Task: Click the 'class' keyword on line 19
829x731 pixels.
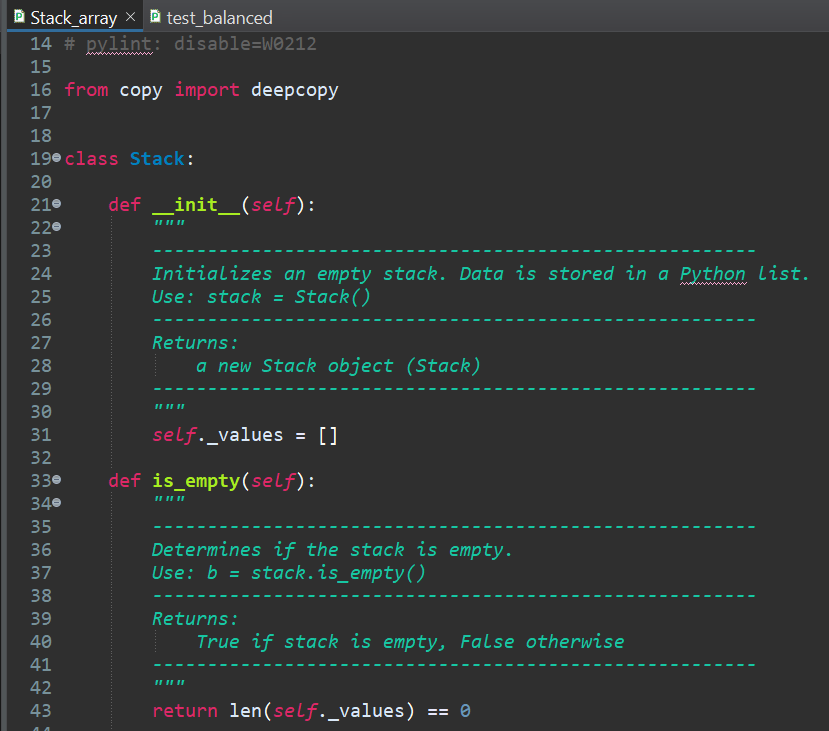Action: click(x=91, y=159)
